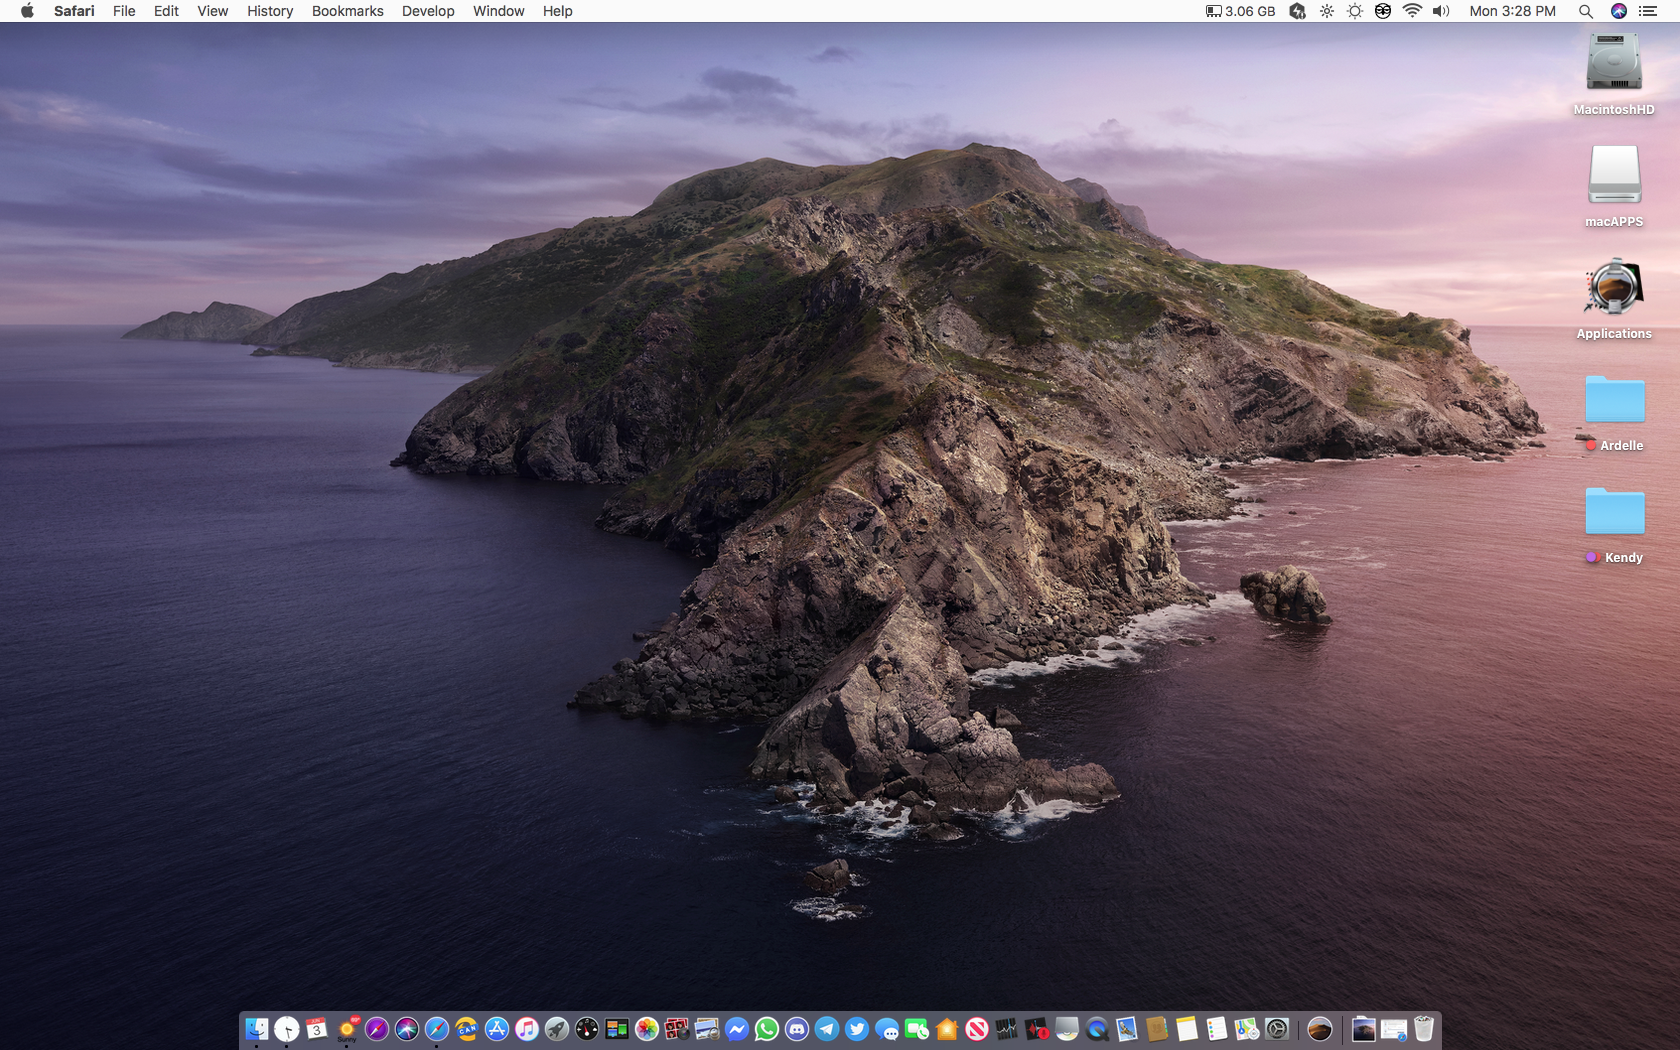This screenshot has width=1680, height=1050.
Task: Launch the Home app from Dock
Action: (x=947, y=1029)
